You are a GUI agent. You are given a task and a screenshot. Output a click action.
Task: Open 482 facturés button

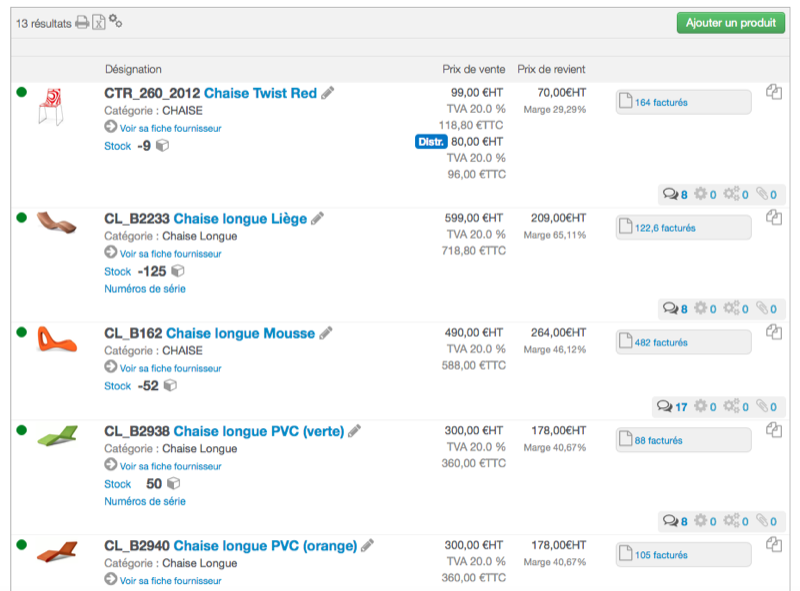click(683, 342)
